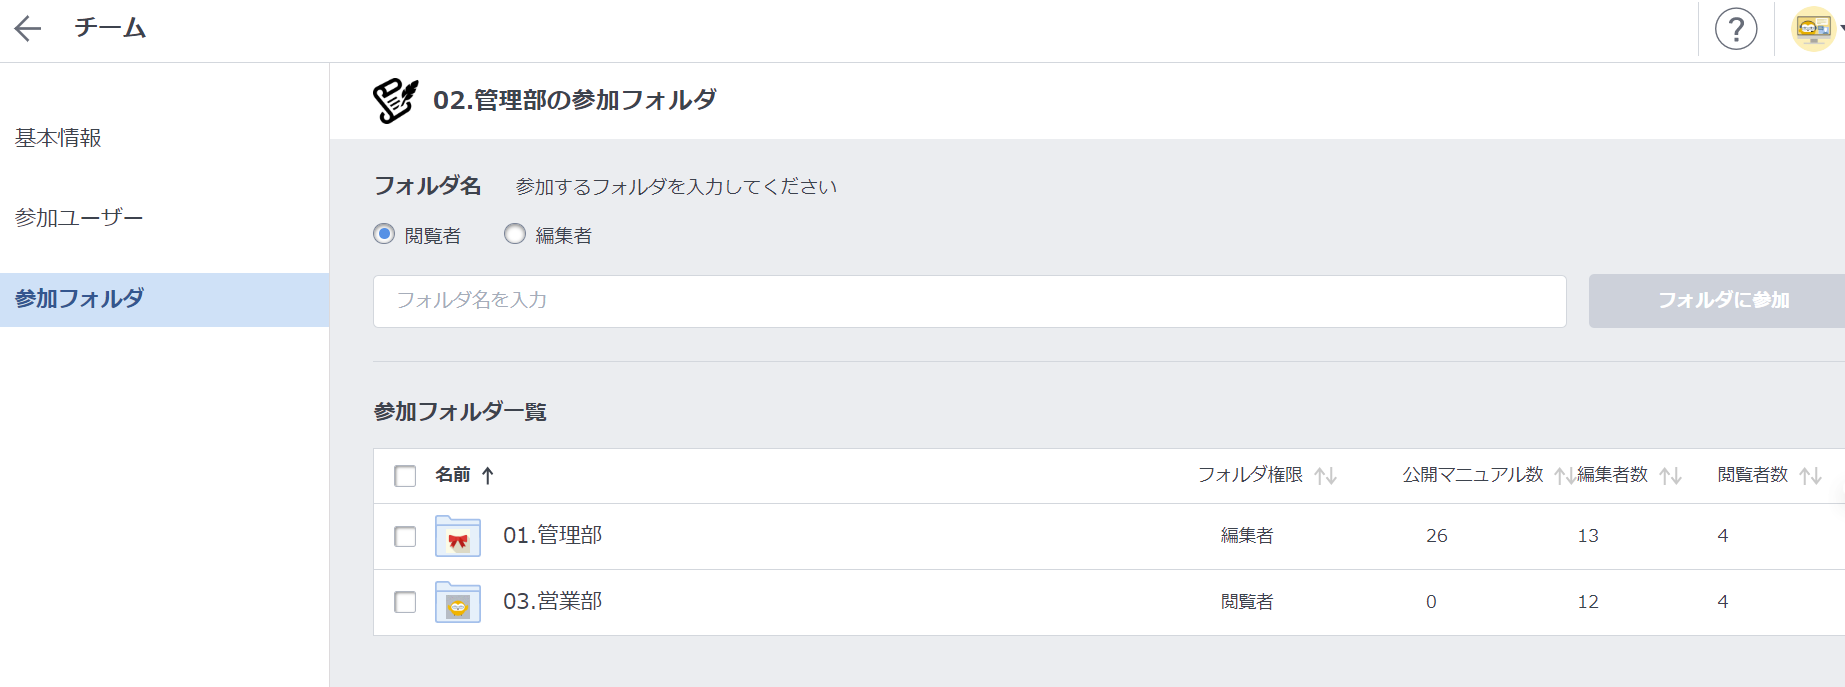Select the 閲覧者 radio button
This screenshot has height=687, width=1845.
384,234
